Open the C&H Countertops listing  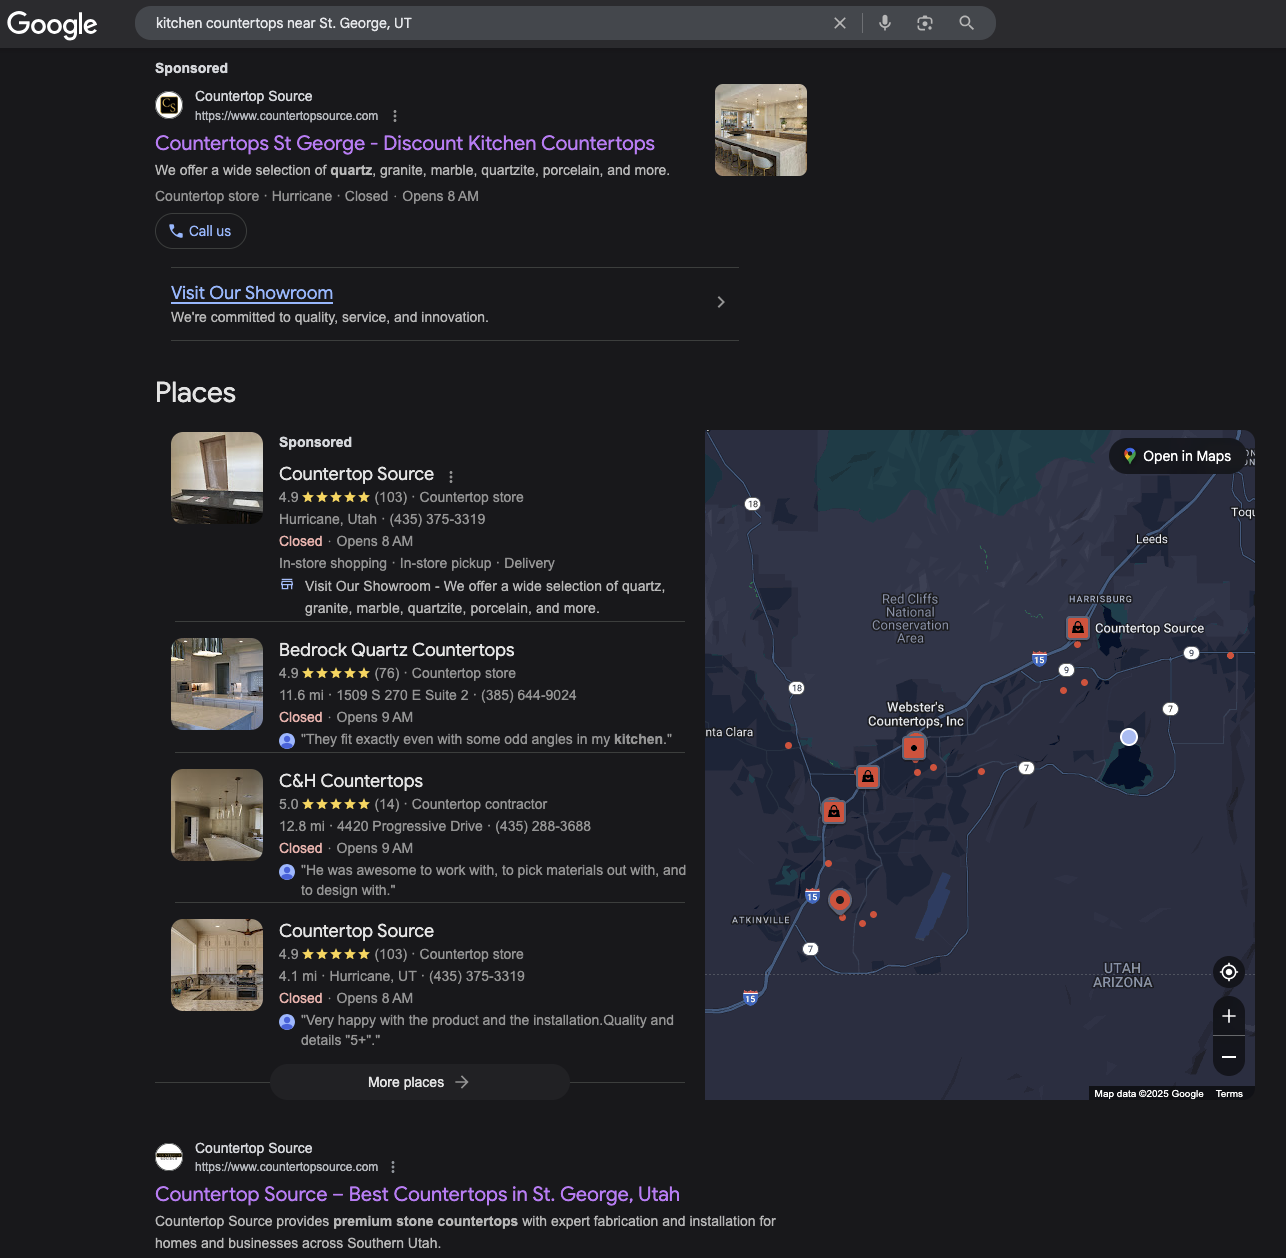(351, 781)
